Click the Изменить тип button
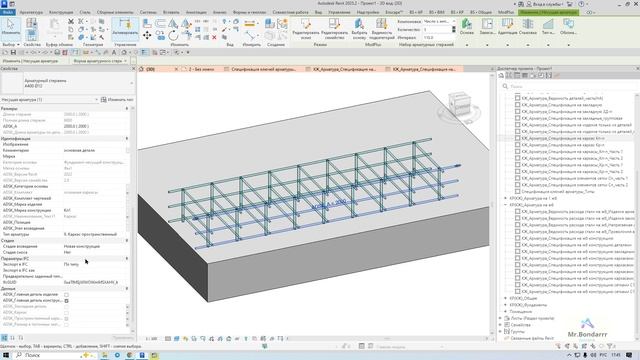 tap(117, 100)
